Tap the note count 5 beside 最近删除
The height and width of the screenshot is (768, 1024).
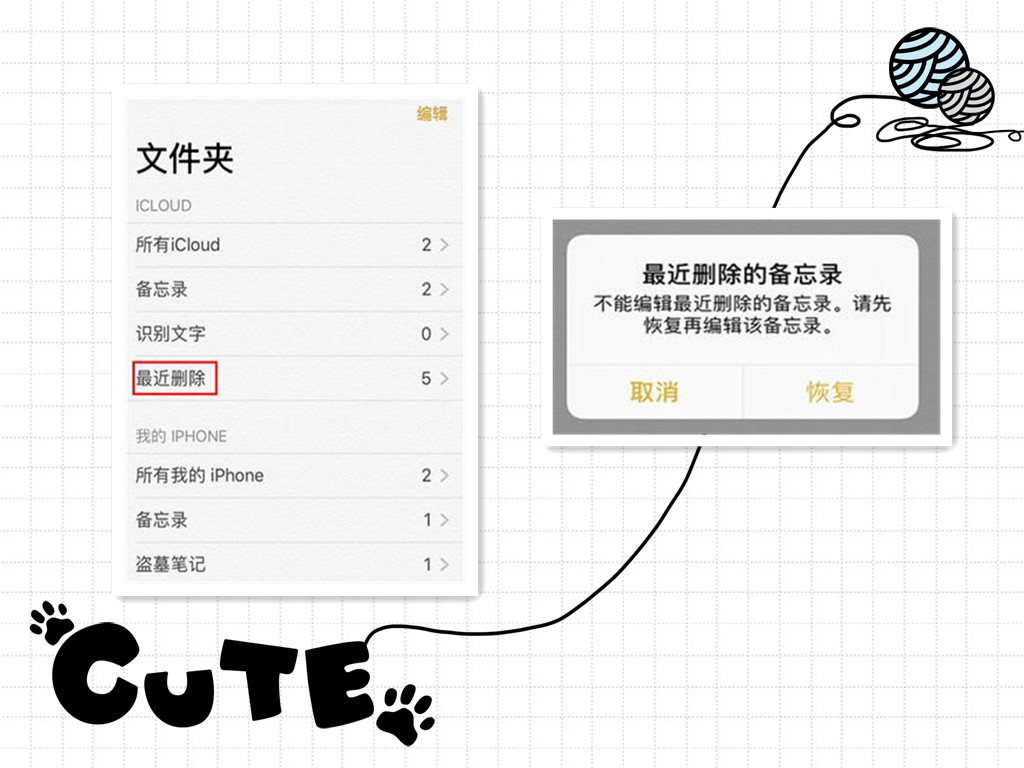coord(426,378)
